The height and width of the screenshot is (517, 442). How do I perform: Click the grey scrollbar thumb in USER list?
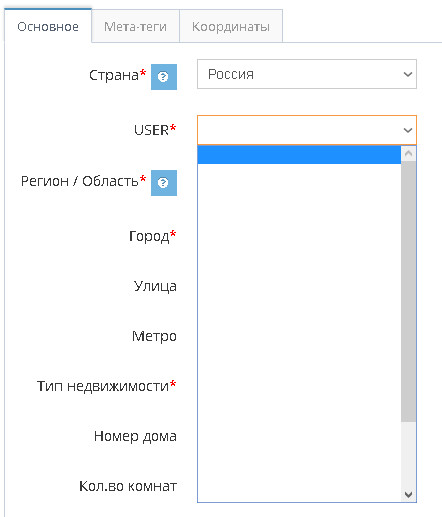408,292
